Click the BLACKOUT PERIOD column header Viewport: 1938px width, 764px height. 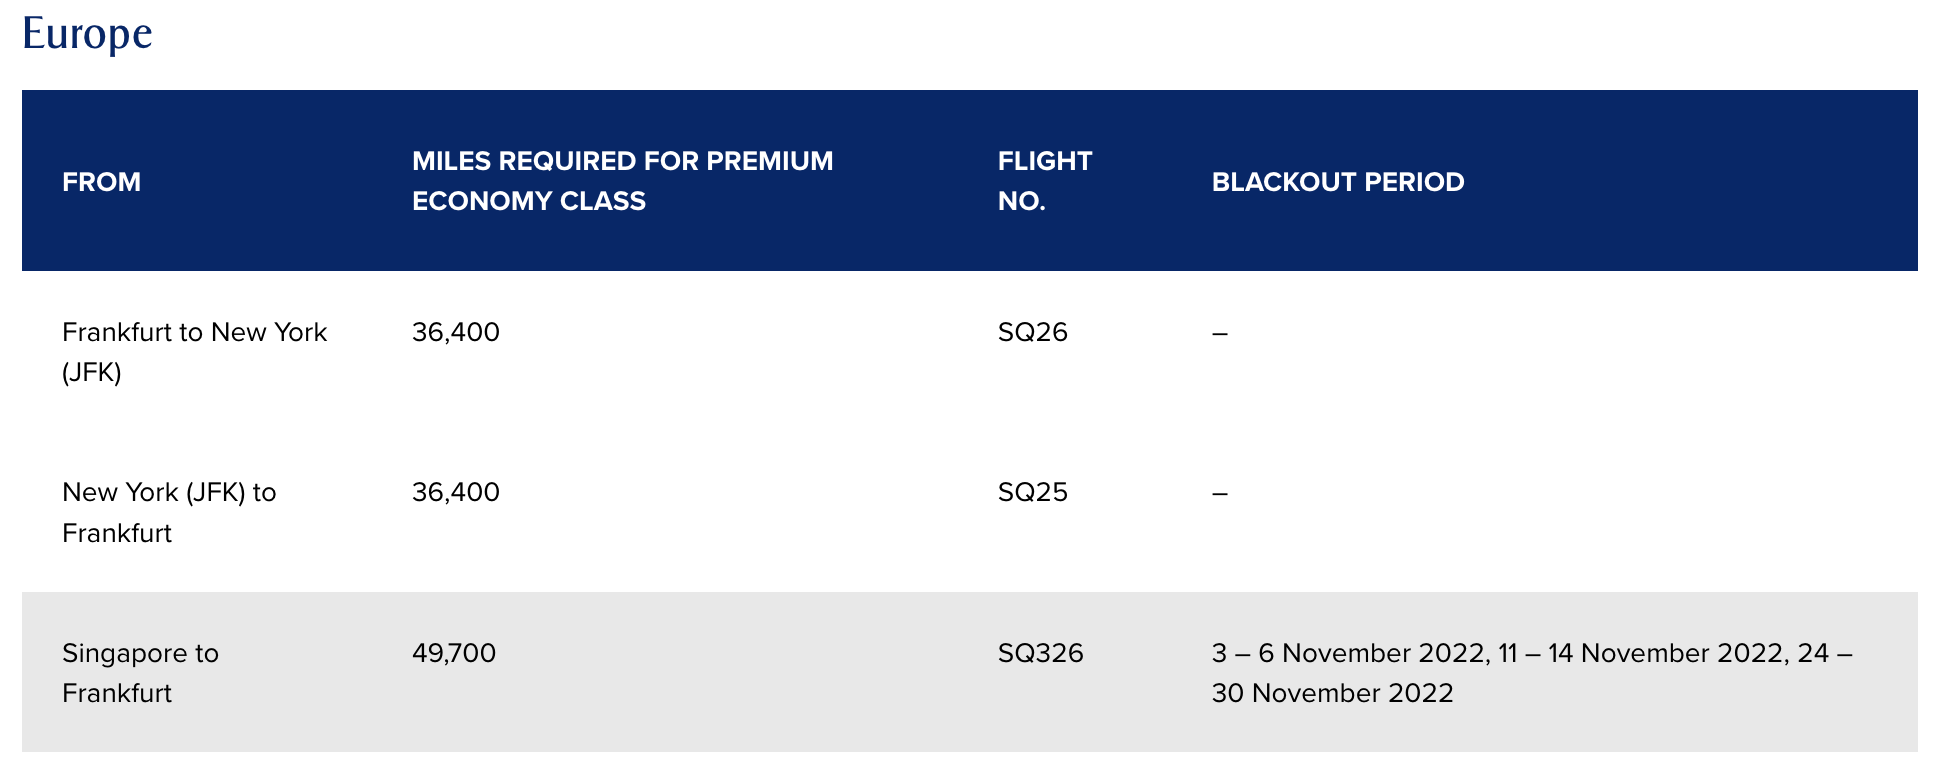pyautogui.click(x=1338, y=182)
